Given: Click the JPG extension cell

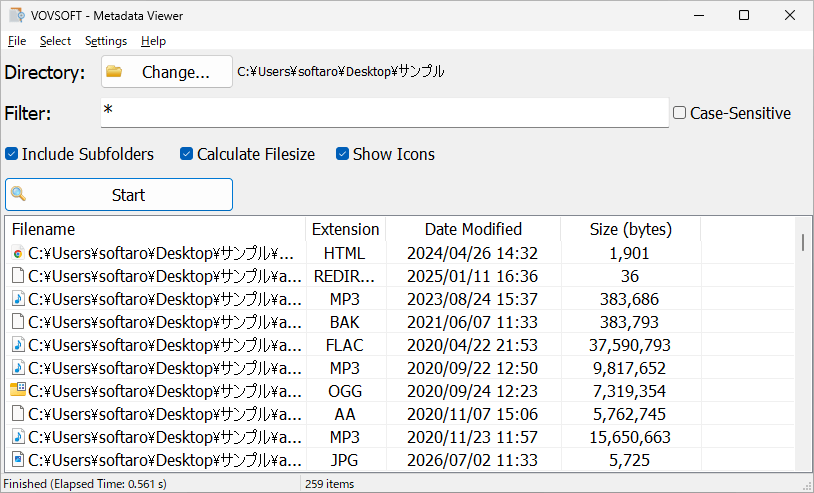Looking at the screenshot, I should (345, 460).
